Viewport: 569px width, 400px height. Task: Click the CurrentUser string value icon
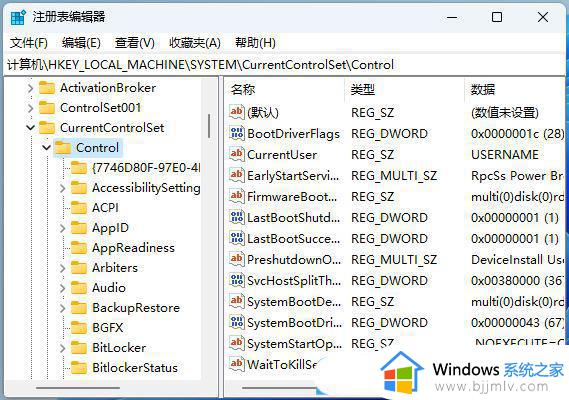[x=237, y=155]
